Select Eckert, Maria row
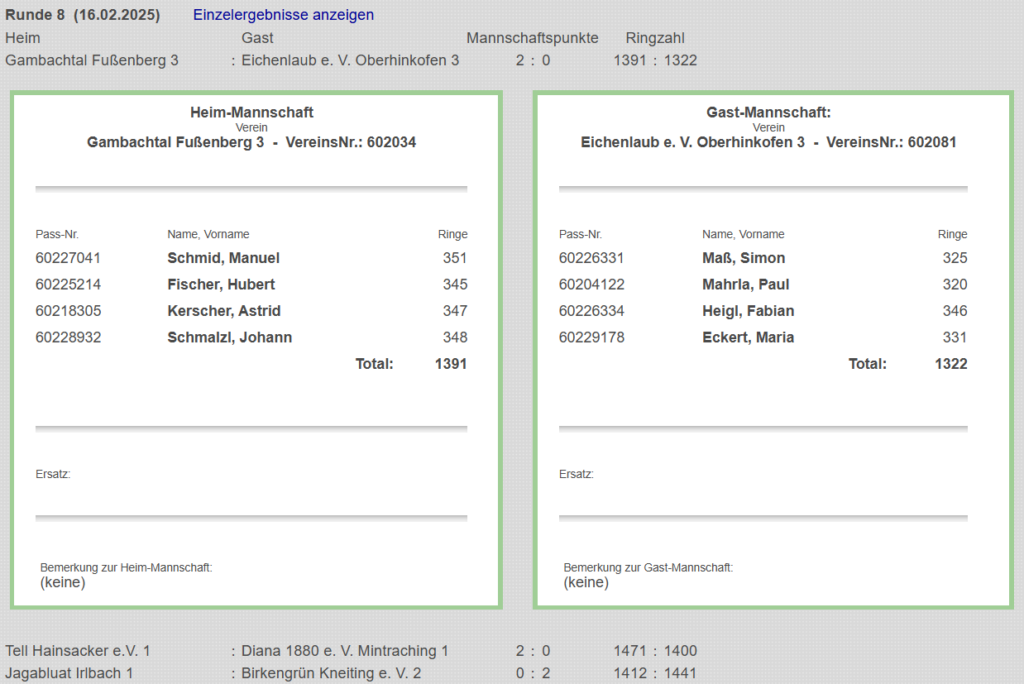The height and width of the screenshot is (684, 1024). point(748,337)
